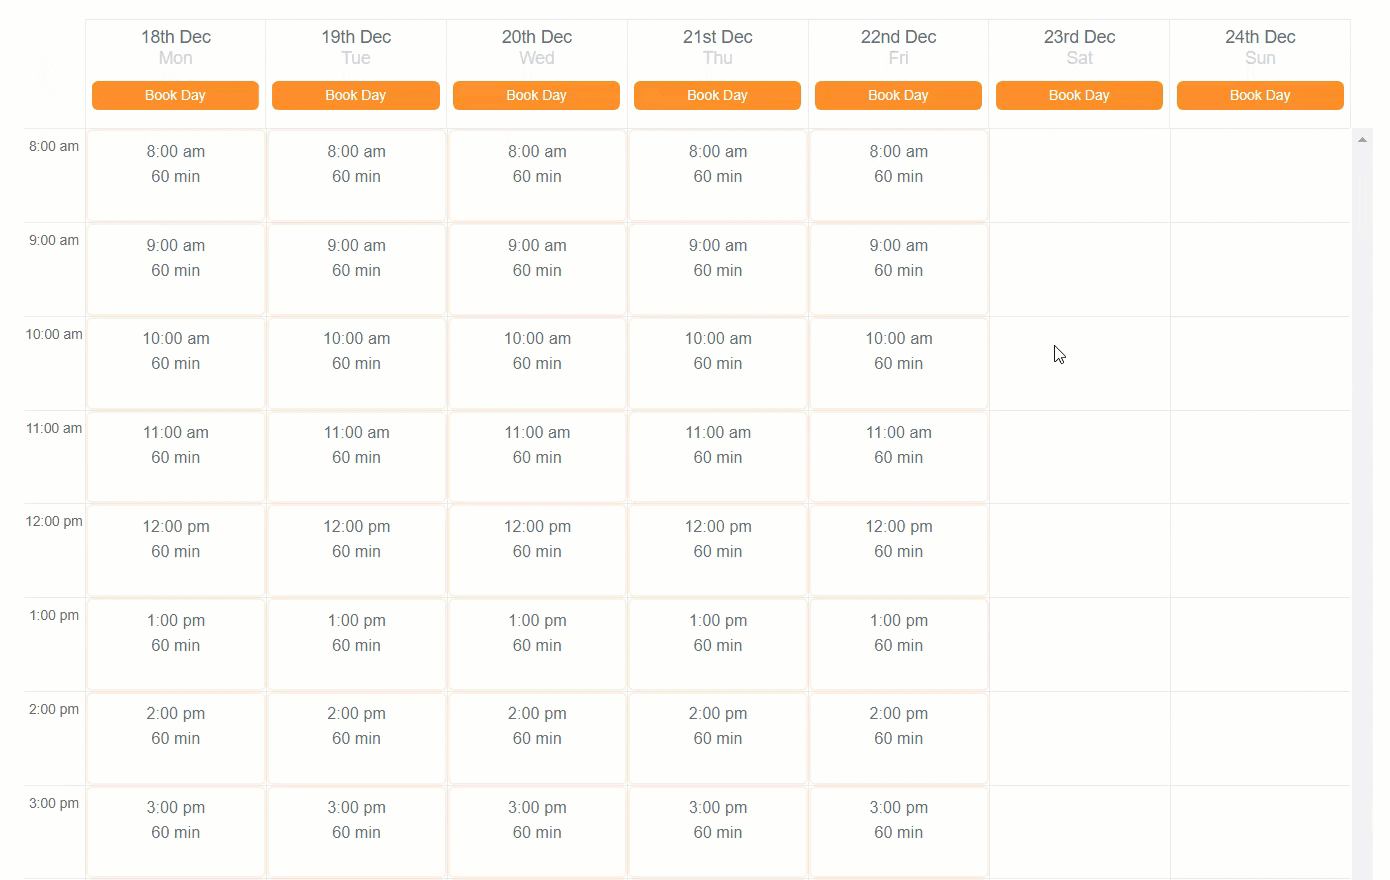
Task: Choose the 9:00 am slot on Tuesday 19th
Action: coord(357,269)
